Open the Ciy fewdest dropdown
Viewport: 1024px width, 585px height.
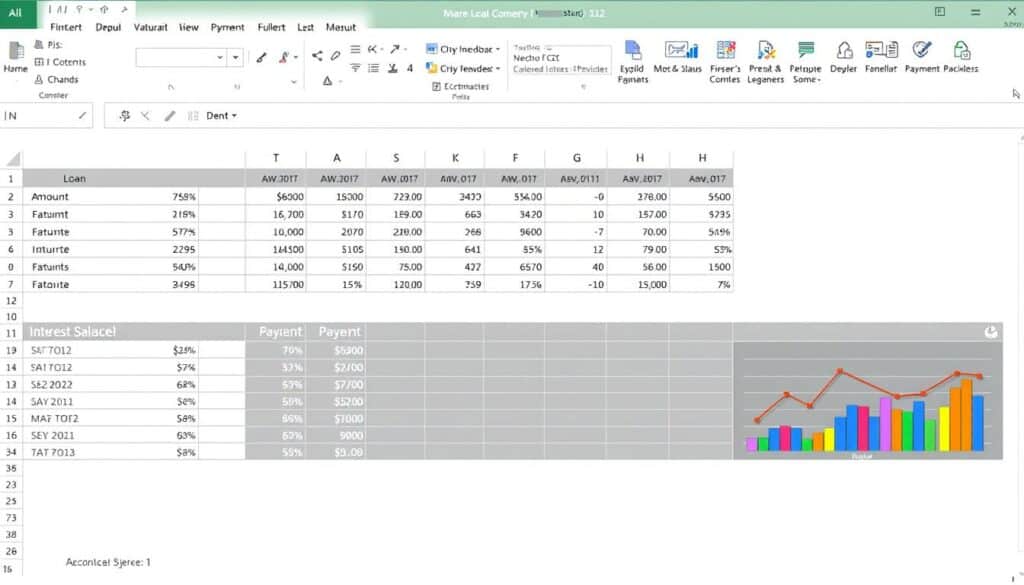pos(498,69)
